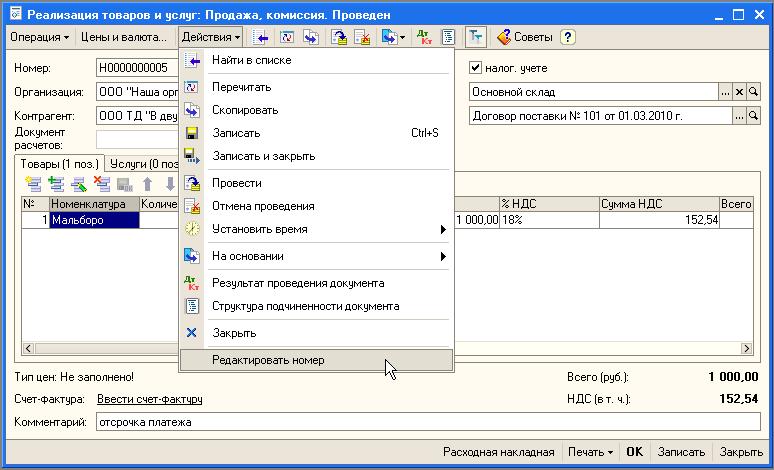Click the Комментарий input field

tap(428, 423)
